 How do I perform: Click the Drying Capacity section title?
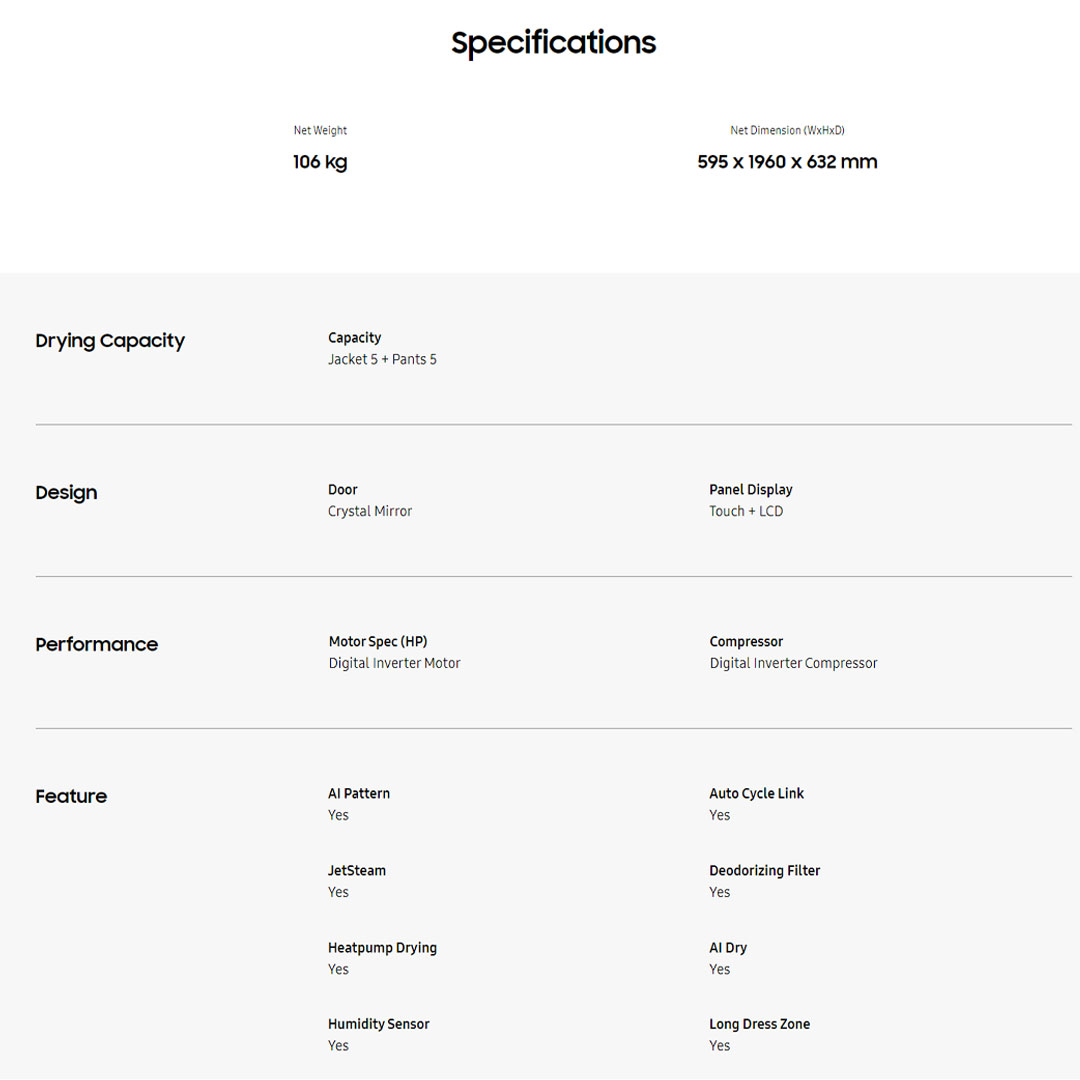pos(110,341)
